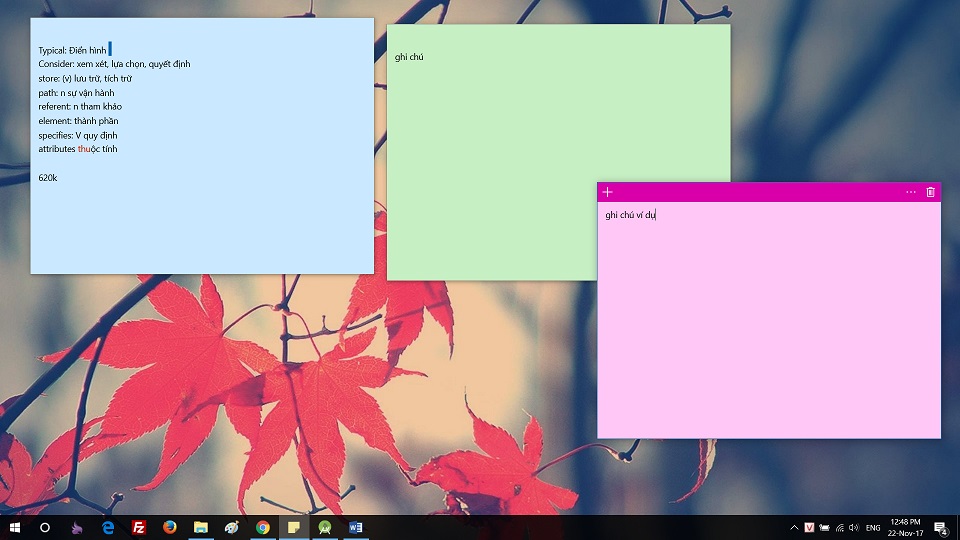Delete the pink note with the trash icon

click(930, 192)
